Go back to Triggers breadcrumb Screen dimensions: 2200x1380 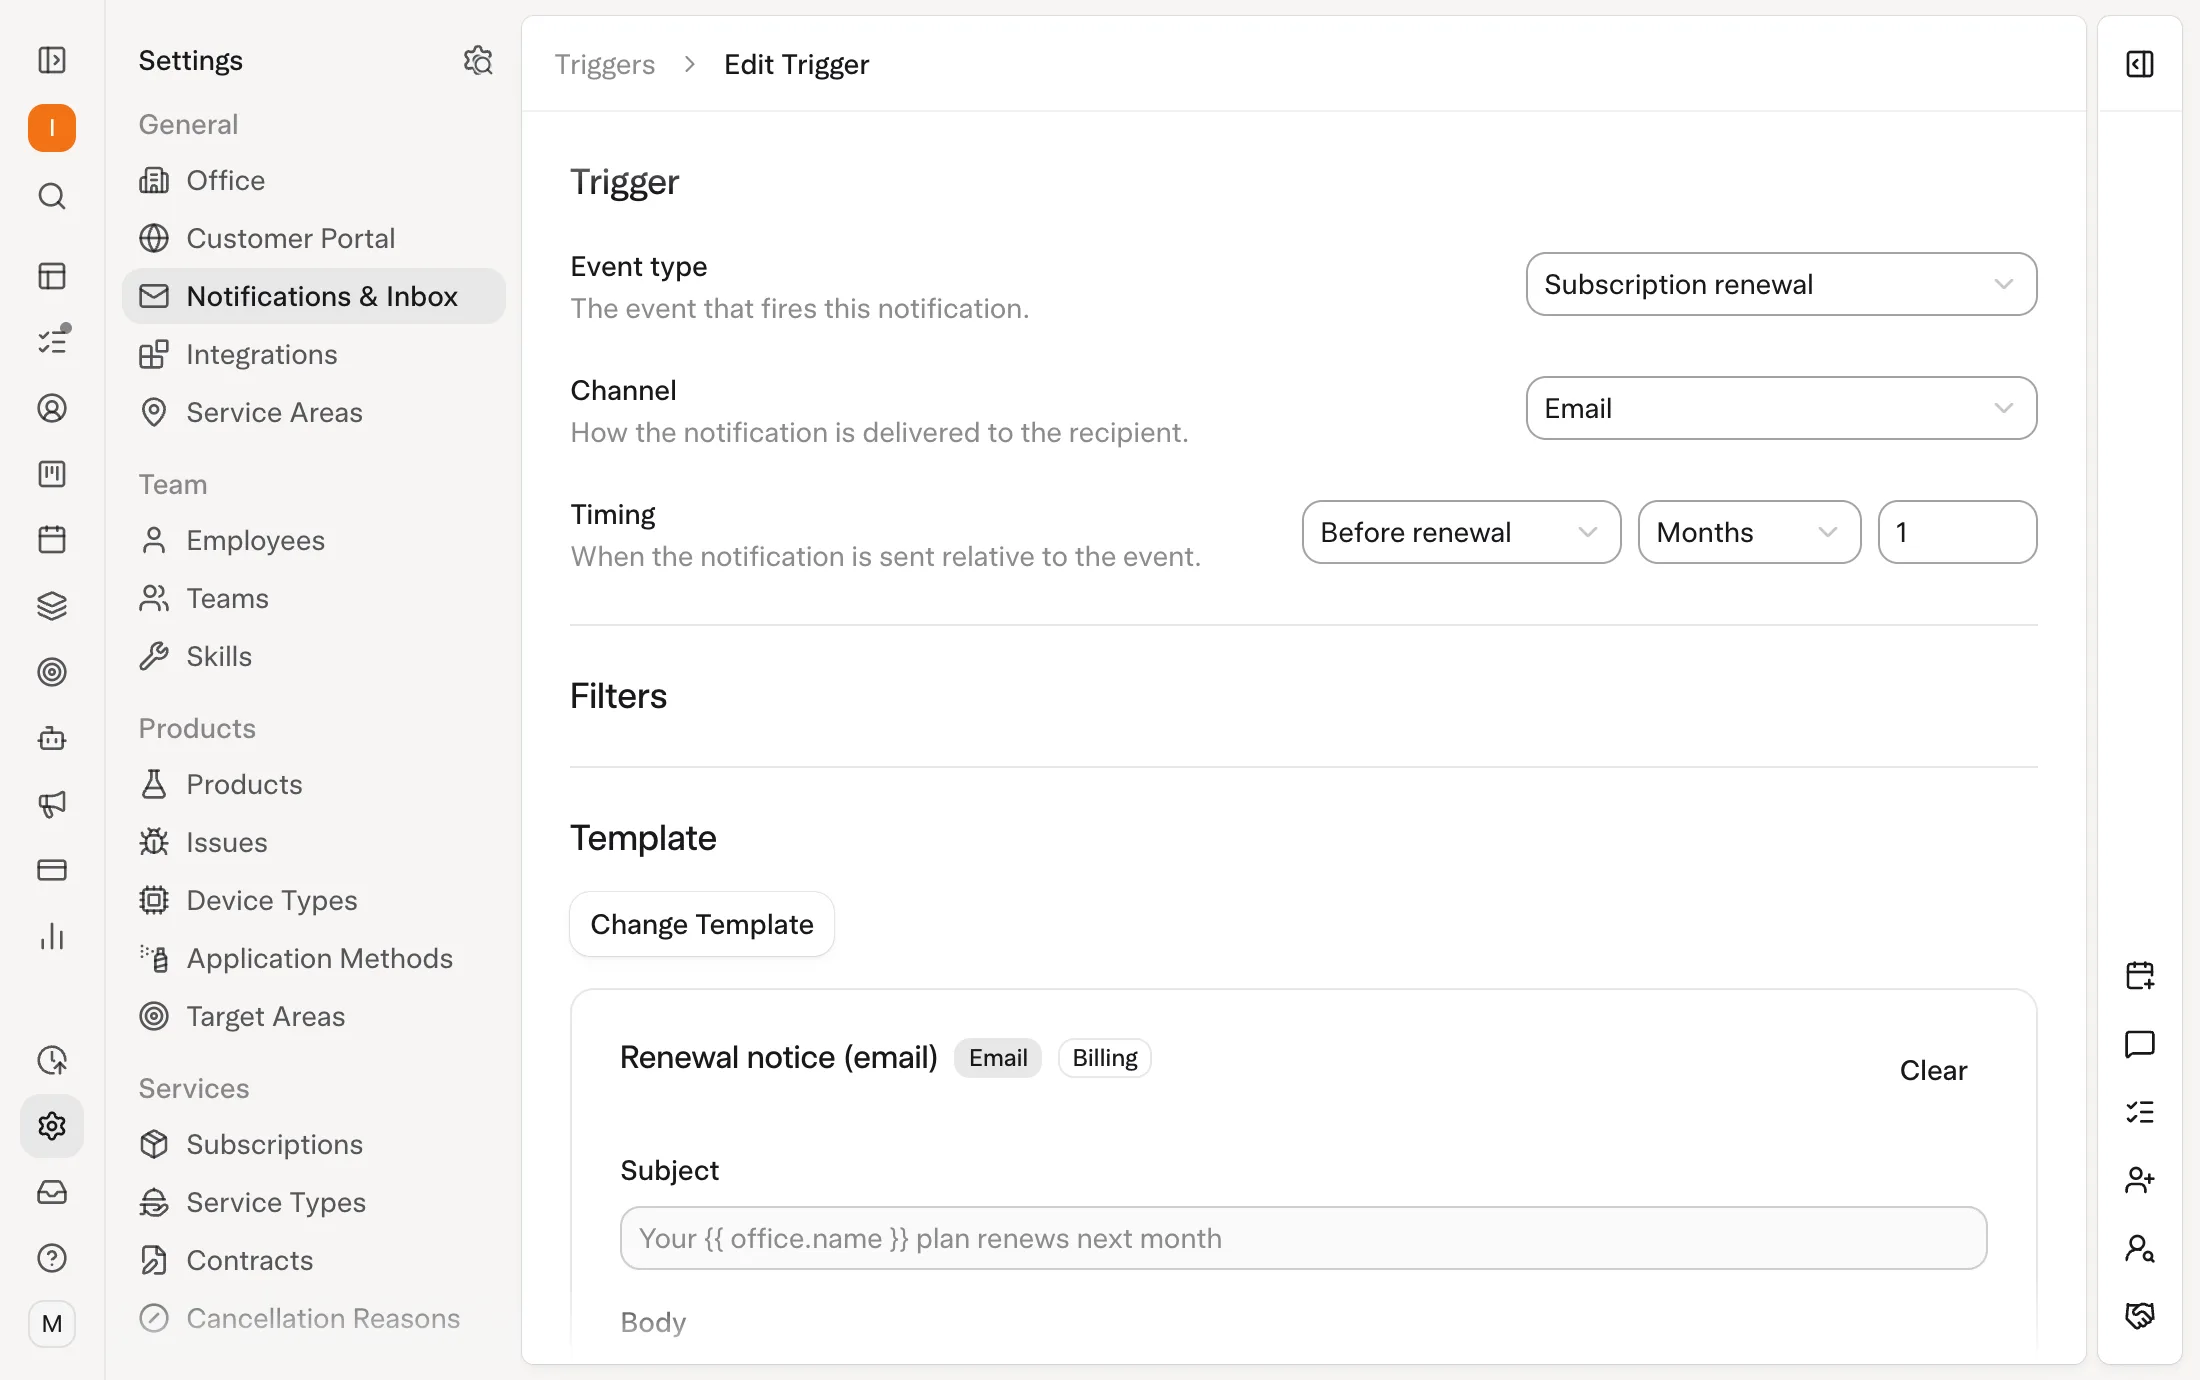pos(604,64)
